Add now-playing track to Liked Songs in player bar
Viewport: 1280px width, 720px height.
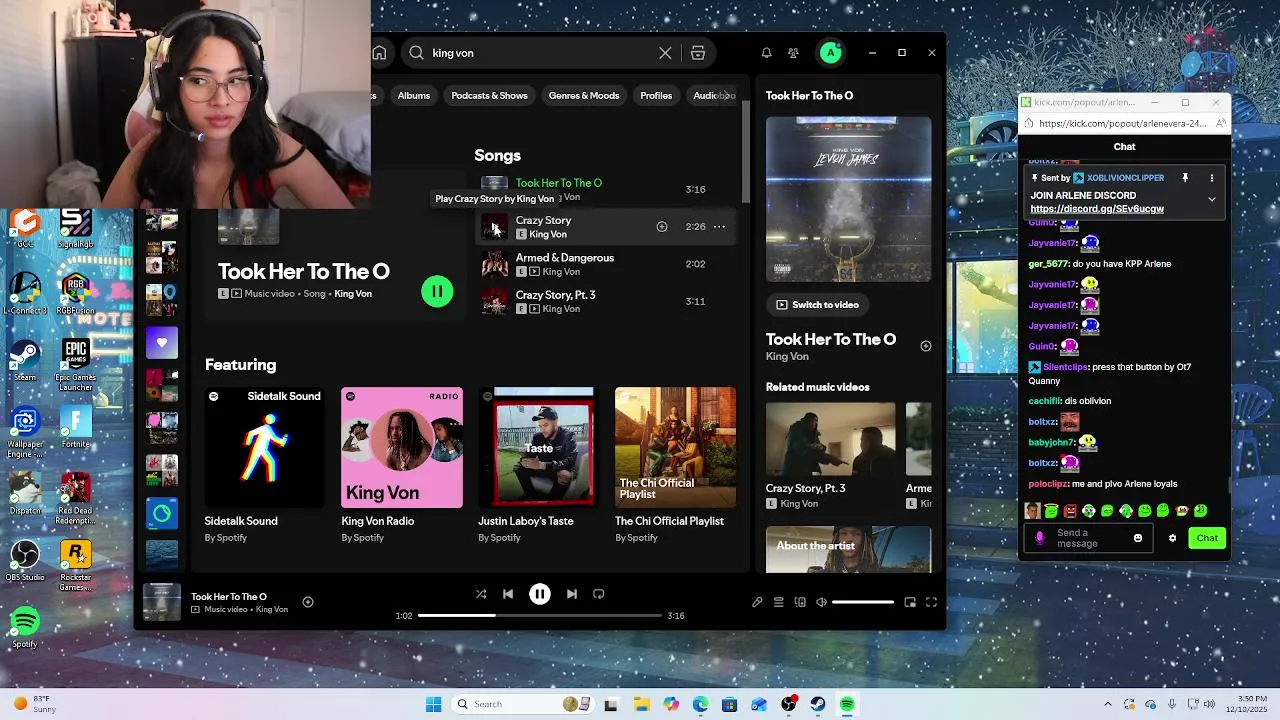point(308,602)
